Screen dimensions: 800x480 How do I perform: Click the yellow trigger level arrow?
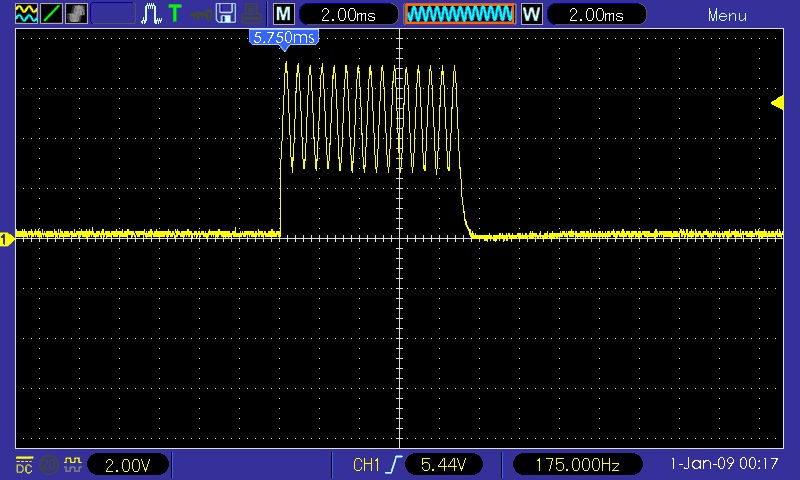[778, 103]
